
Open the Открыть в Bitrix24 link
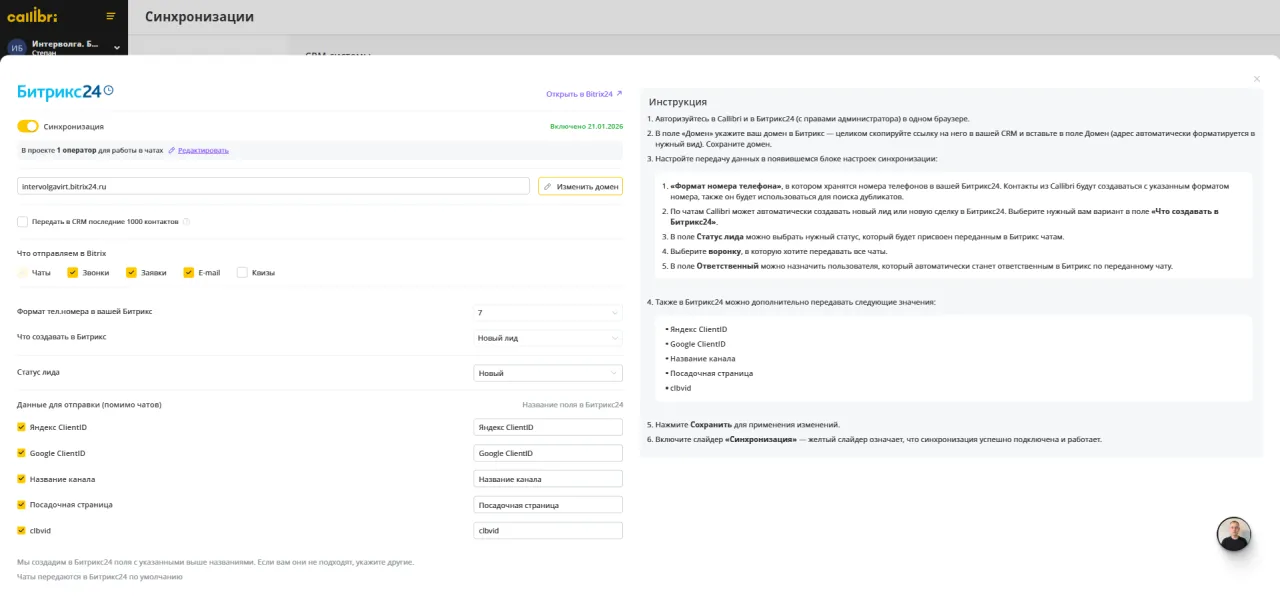[x=583, y=94]
